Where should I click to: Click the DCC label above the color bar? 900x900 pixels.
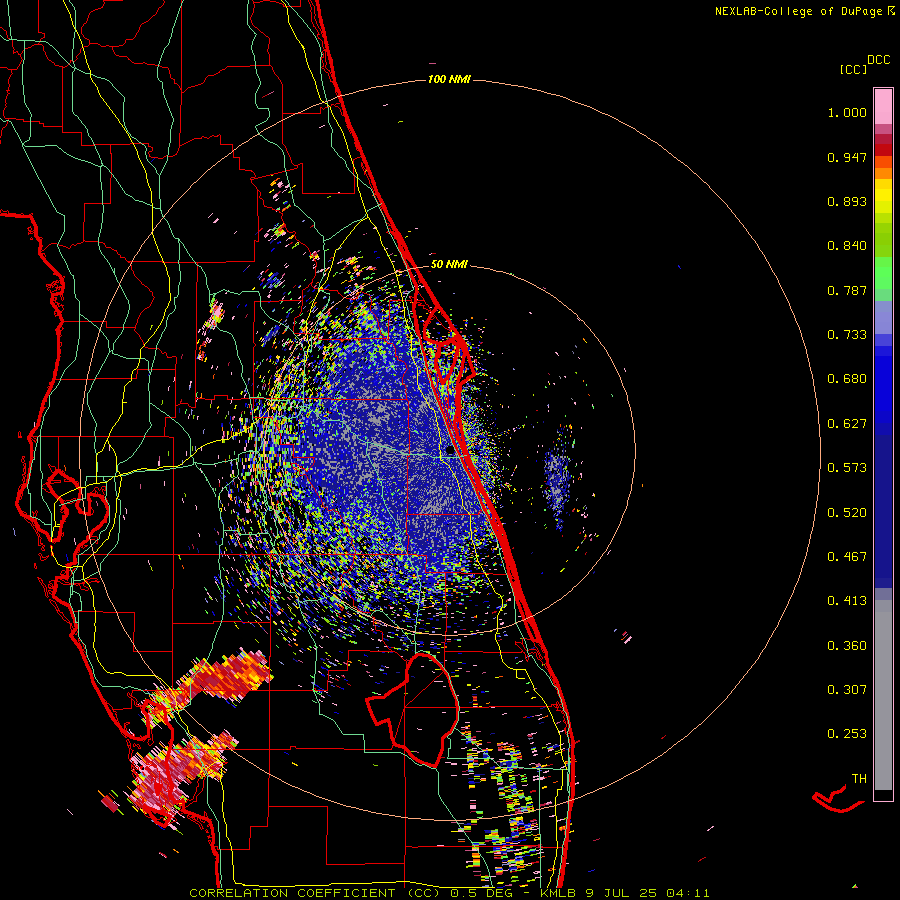878,60
